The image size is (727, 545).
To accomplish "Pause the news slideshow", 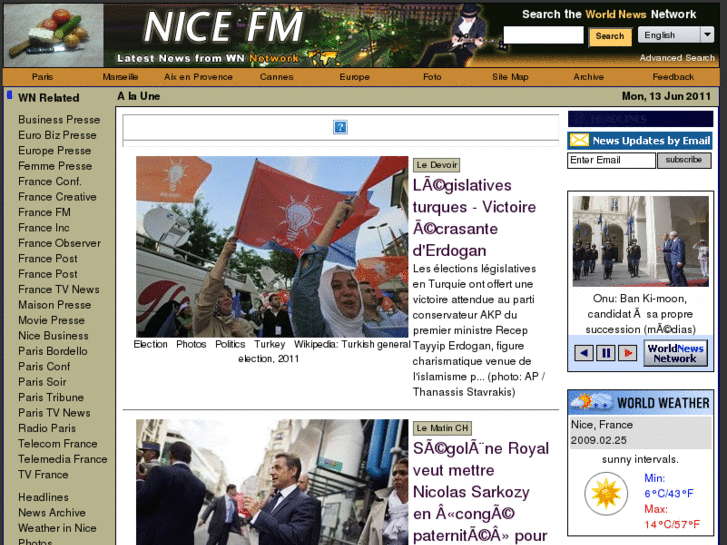I will 606,353.
